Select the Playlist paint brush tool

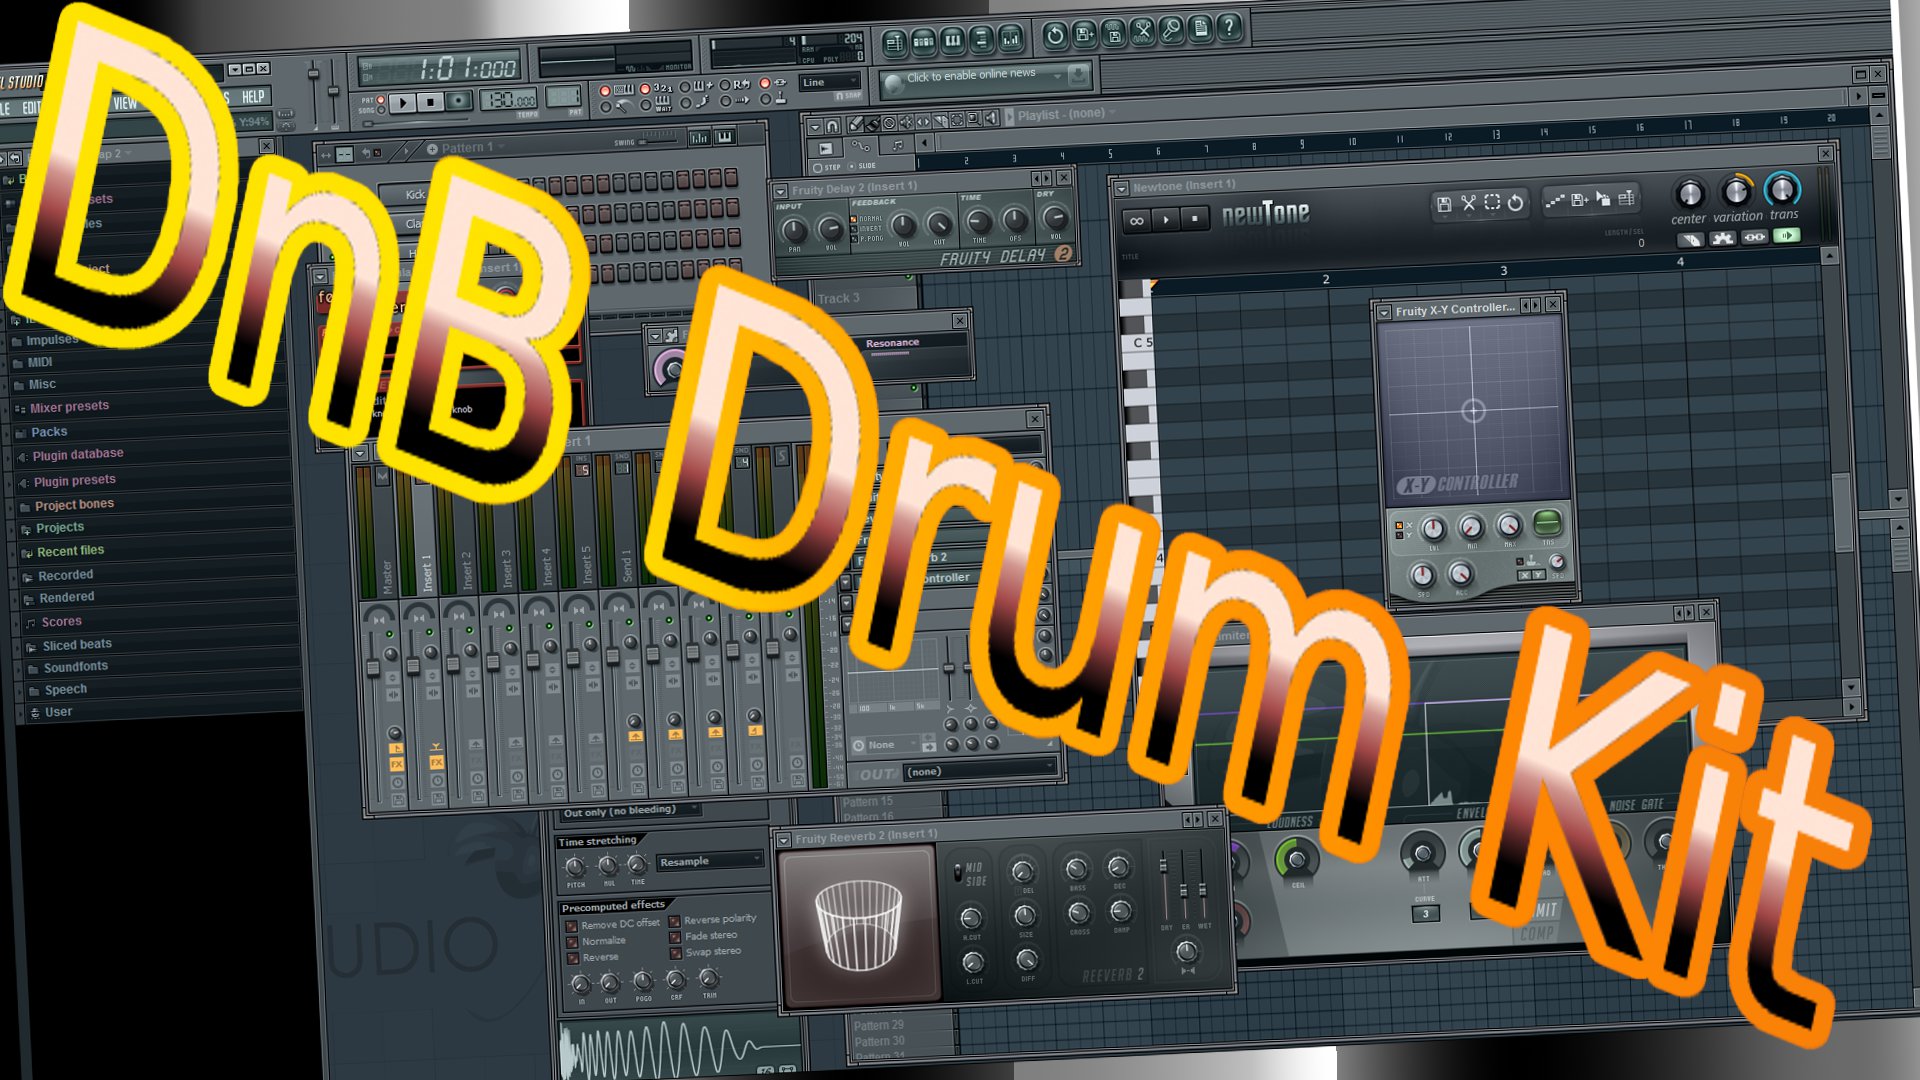coord(872,123)
